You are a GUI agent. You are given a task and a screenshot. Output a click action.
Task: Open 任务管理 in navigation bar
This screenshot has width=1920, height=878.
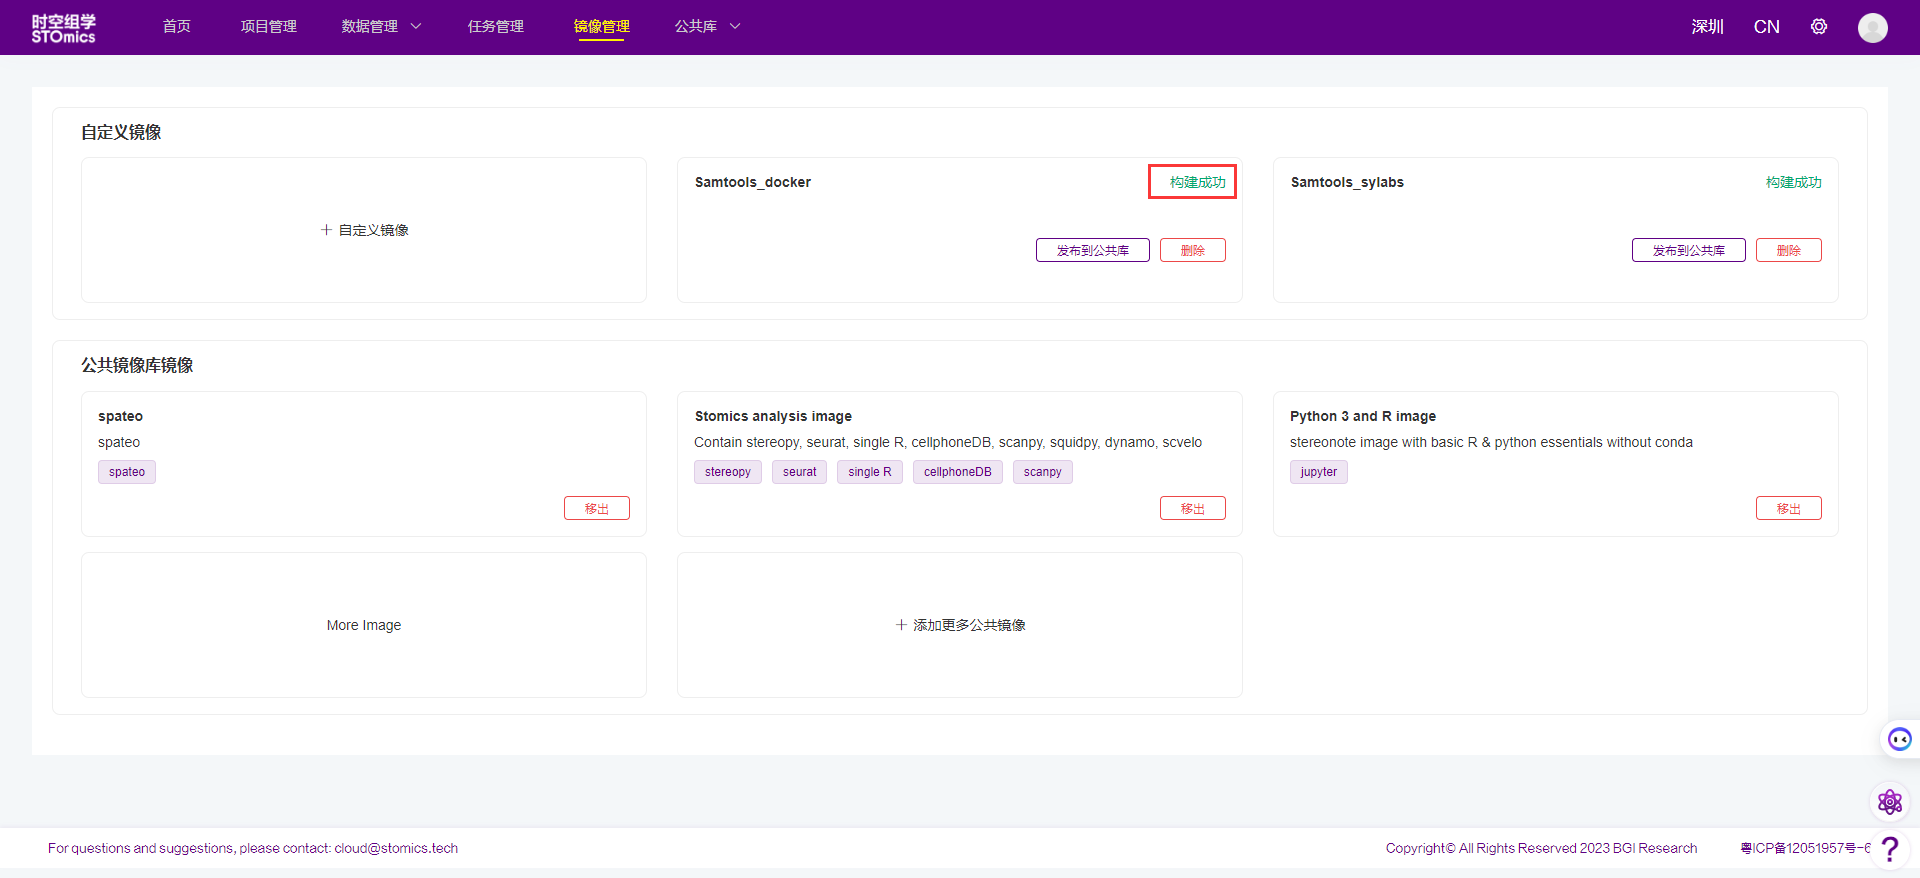tap(495, 27)
